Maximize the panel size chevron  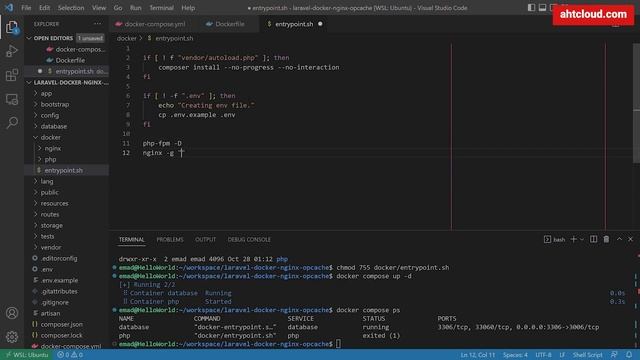pyautogui.click(x=619, y=239)
